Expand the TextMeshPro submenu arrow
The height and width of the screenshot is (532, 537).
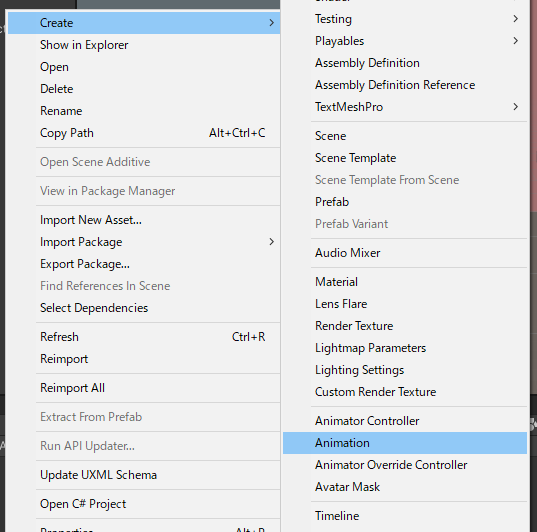tap(516, 107)
